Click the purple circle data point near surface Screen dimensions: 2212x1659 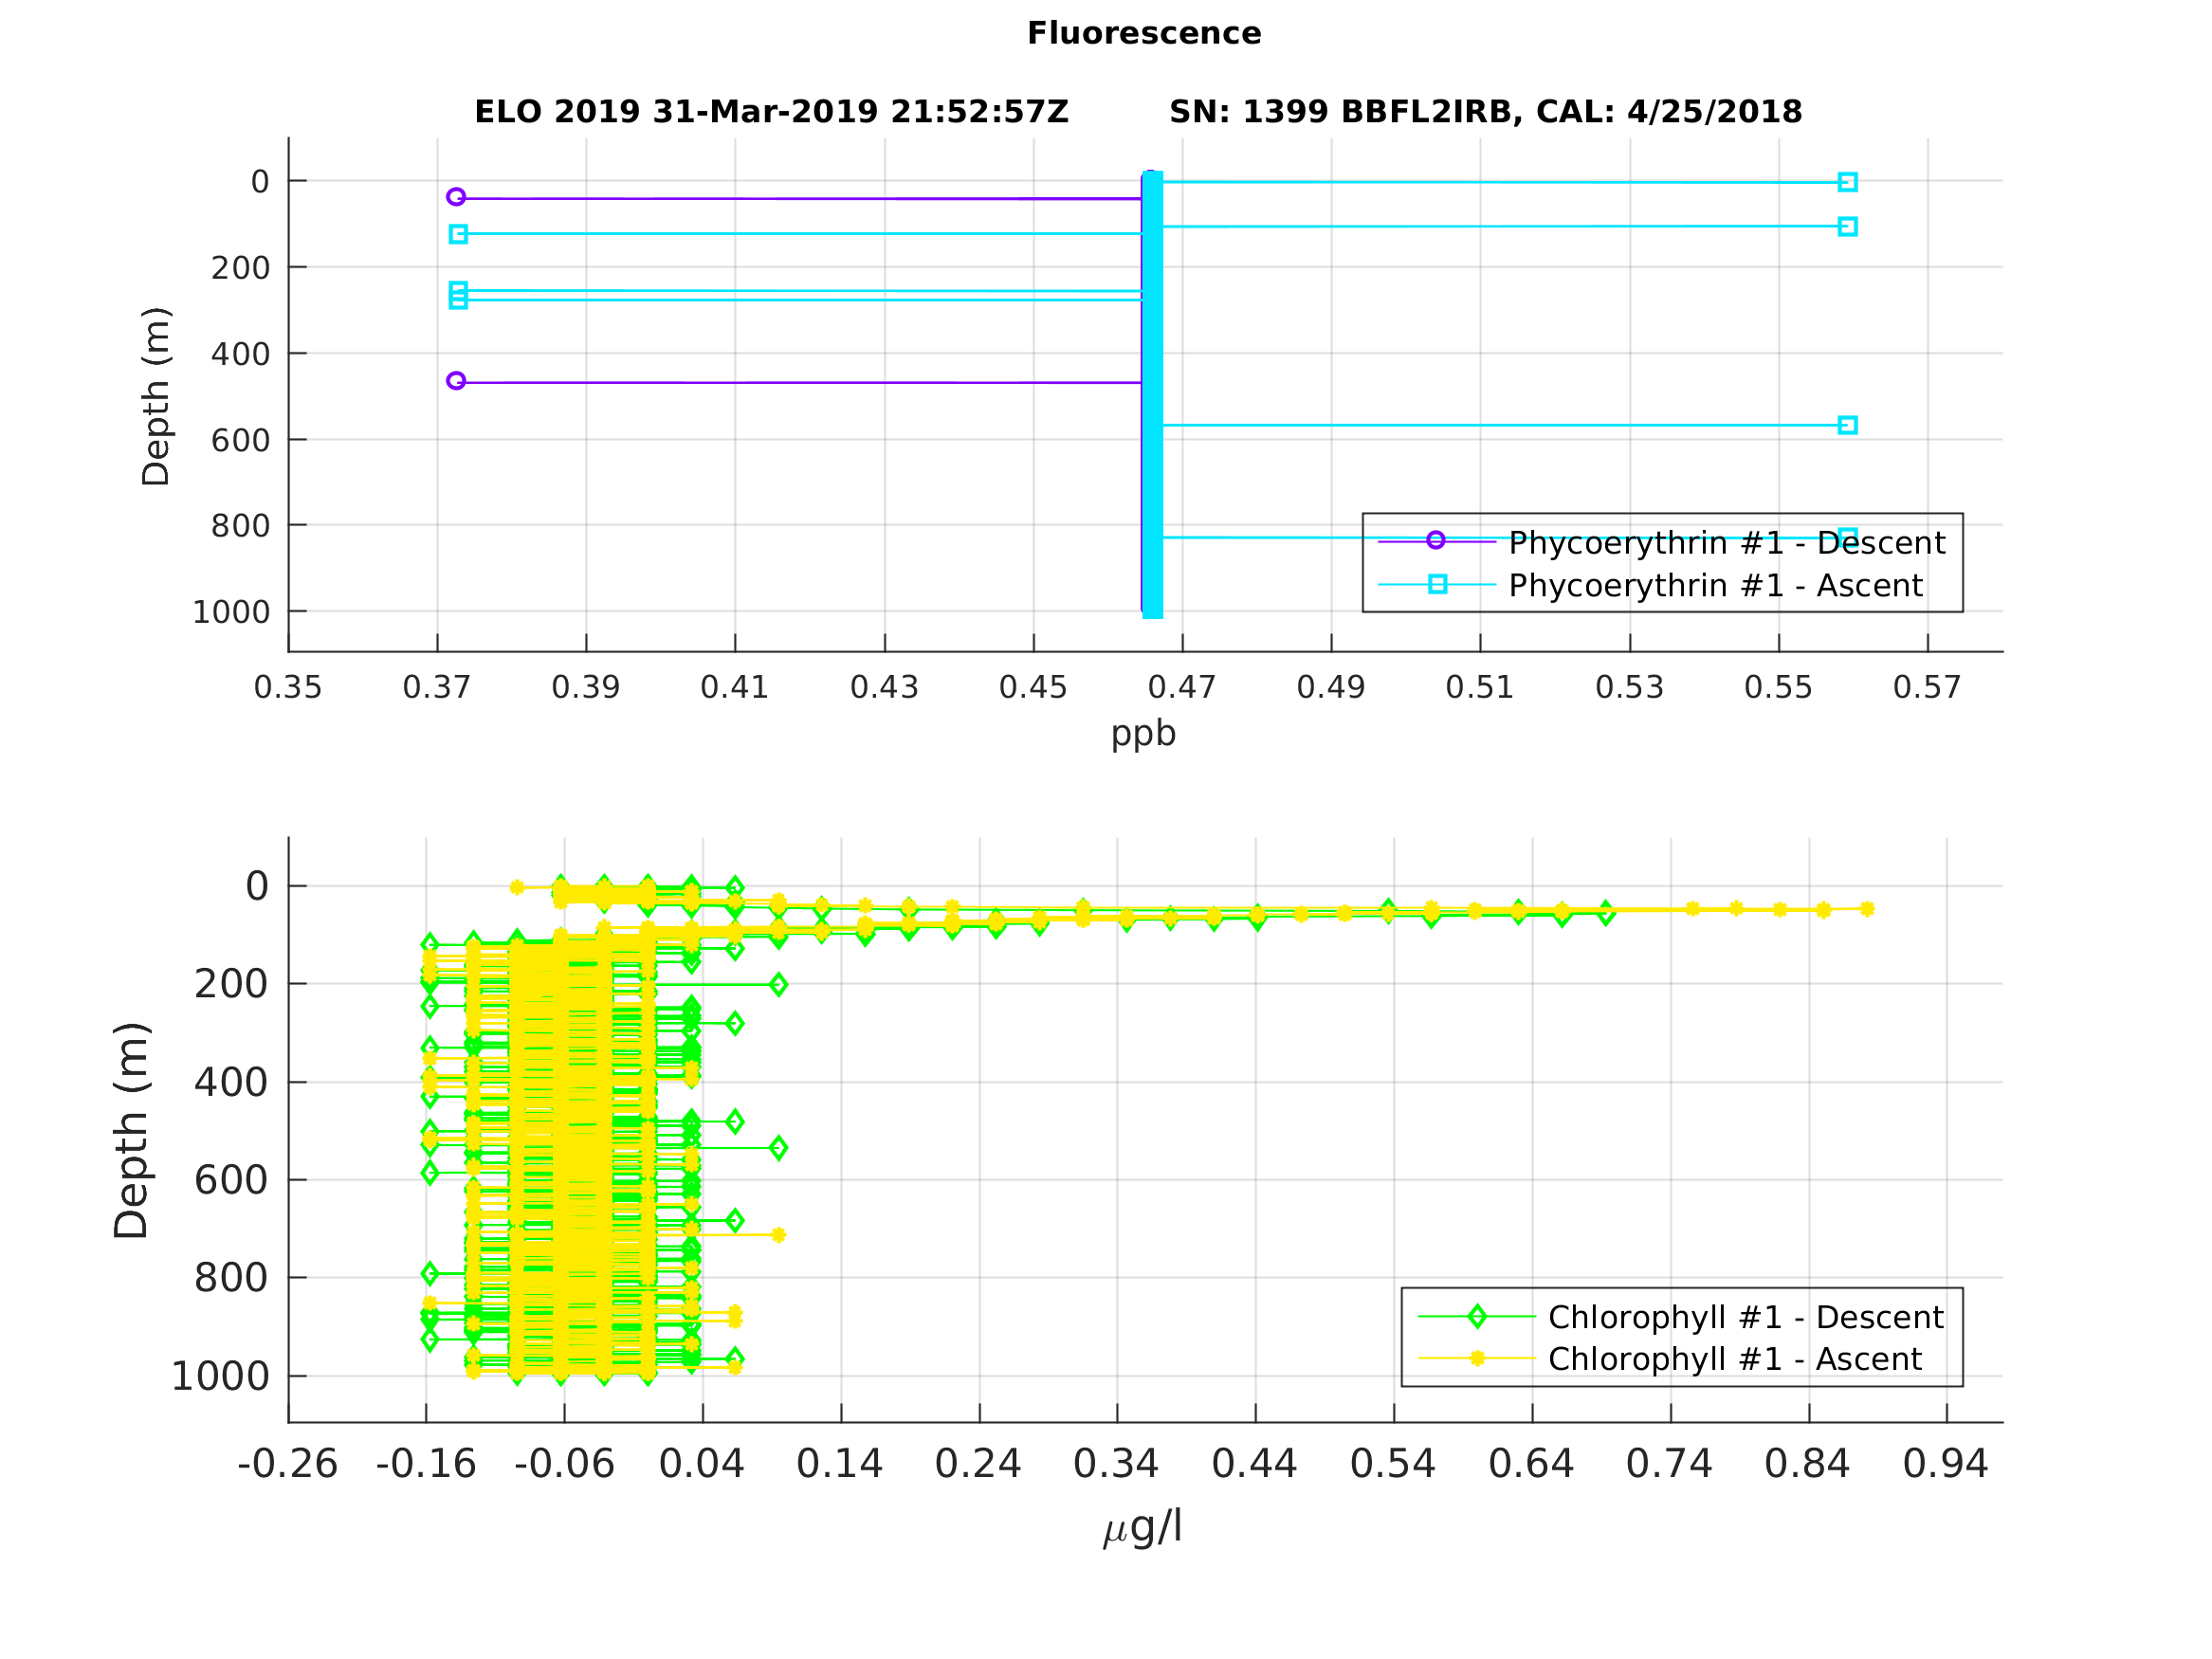click(x=456, y=197)
